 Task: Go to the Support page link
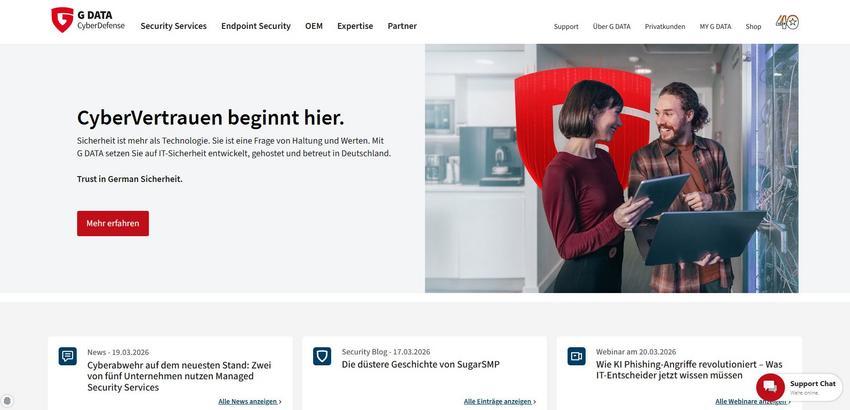coord(566,27)
